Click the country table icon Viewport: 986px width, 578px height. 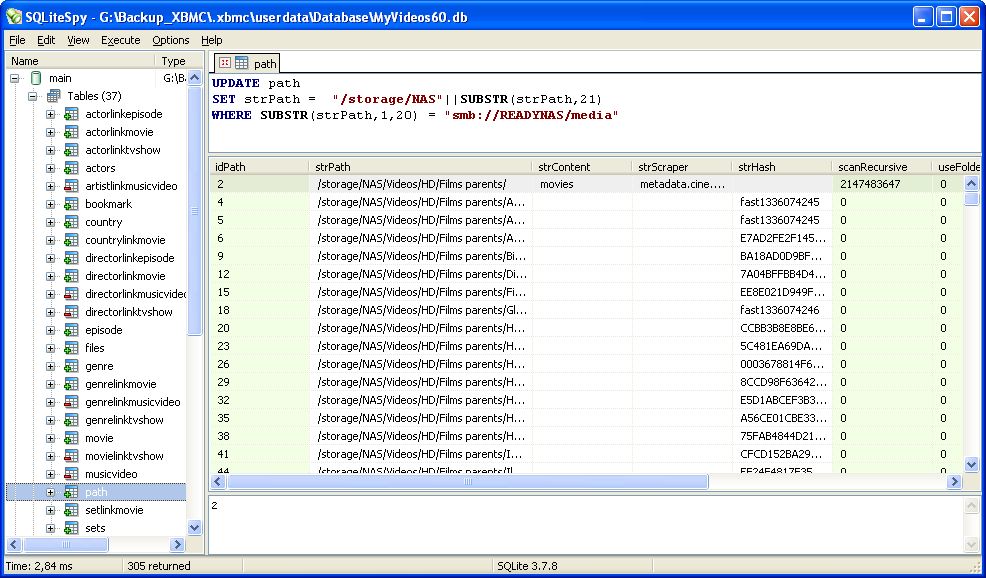[x=71, y=222]
